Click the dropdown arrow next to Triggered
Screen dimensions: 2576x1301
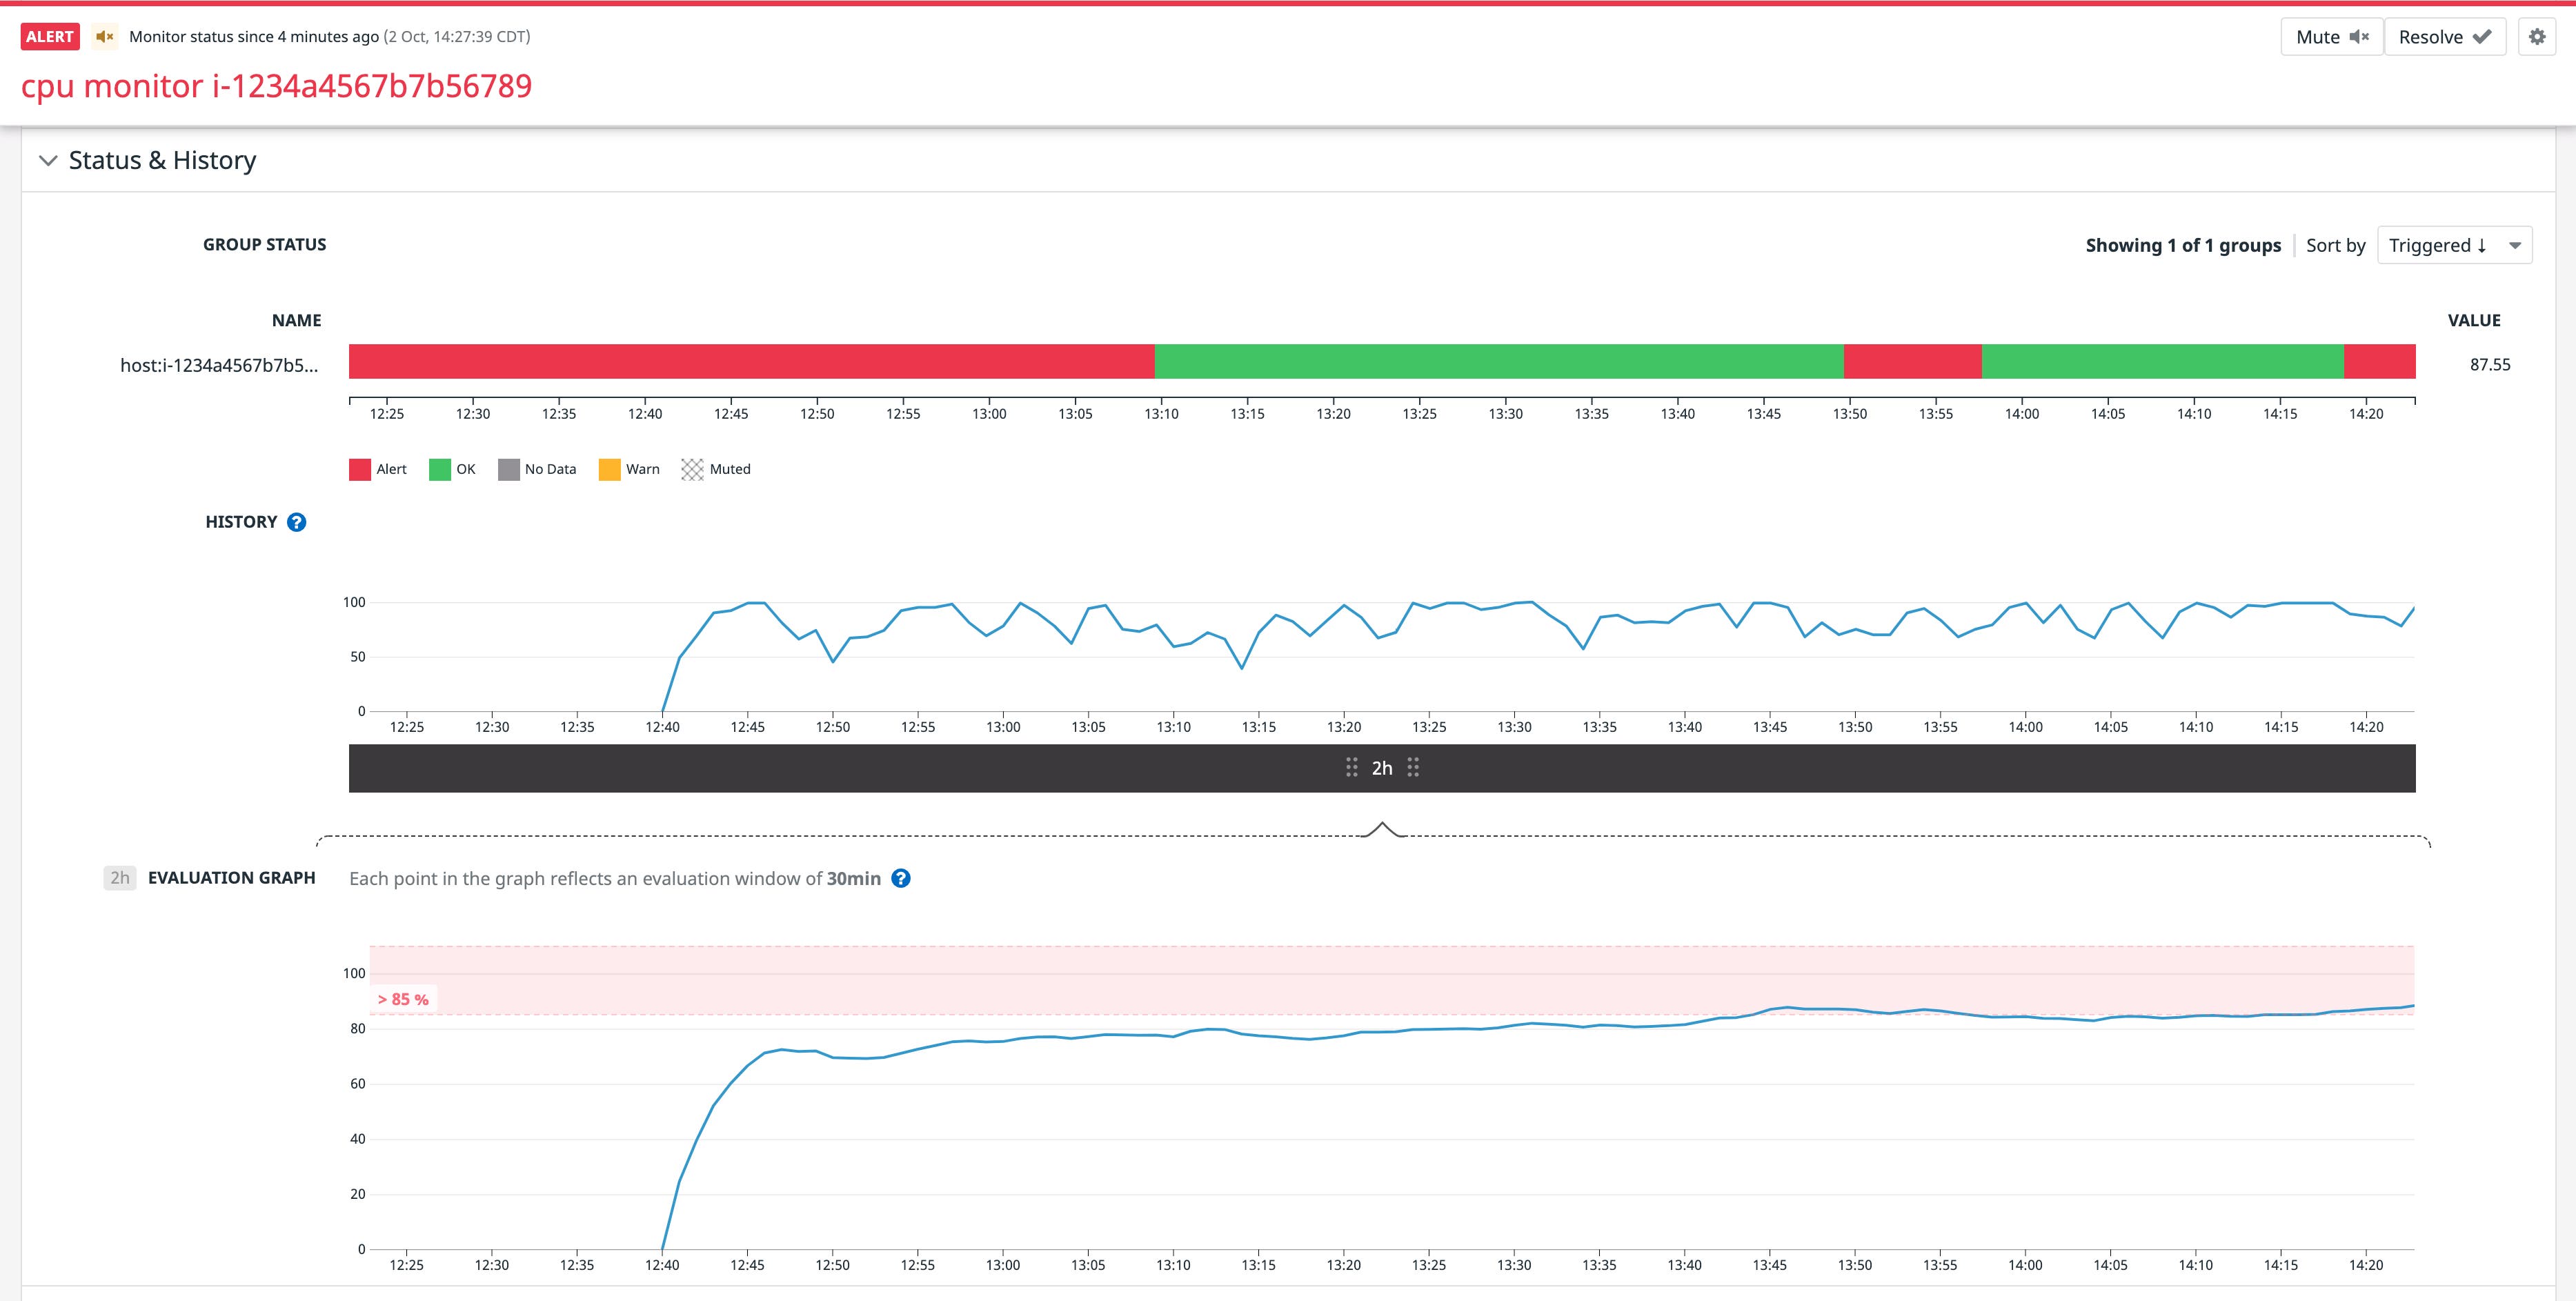2514,245
